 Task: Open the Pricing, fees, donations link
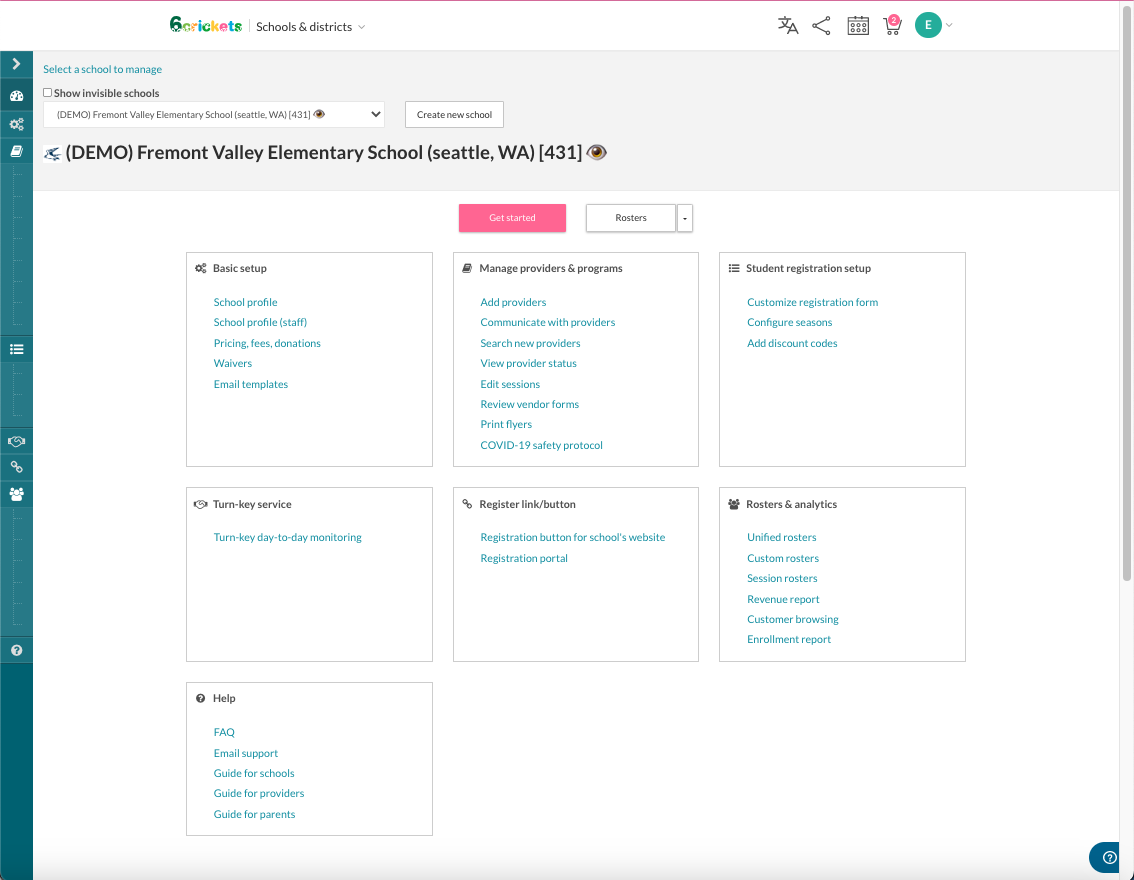click(x=267, y=343)
